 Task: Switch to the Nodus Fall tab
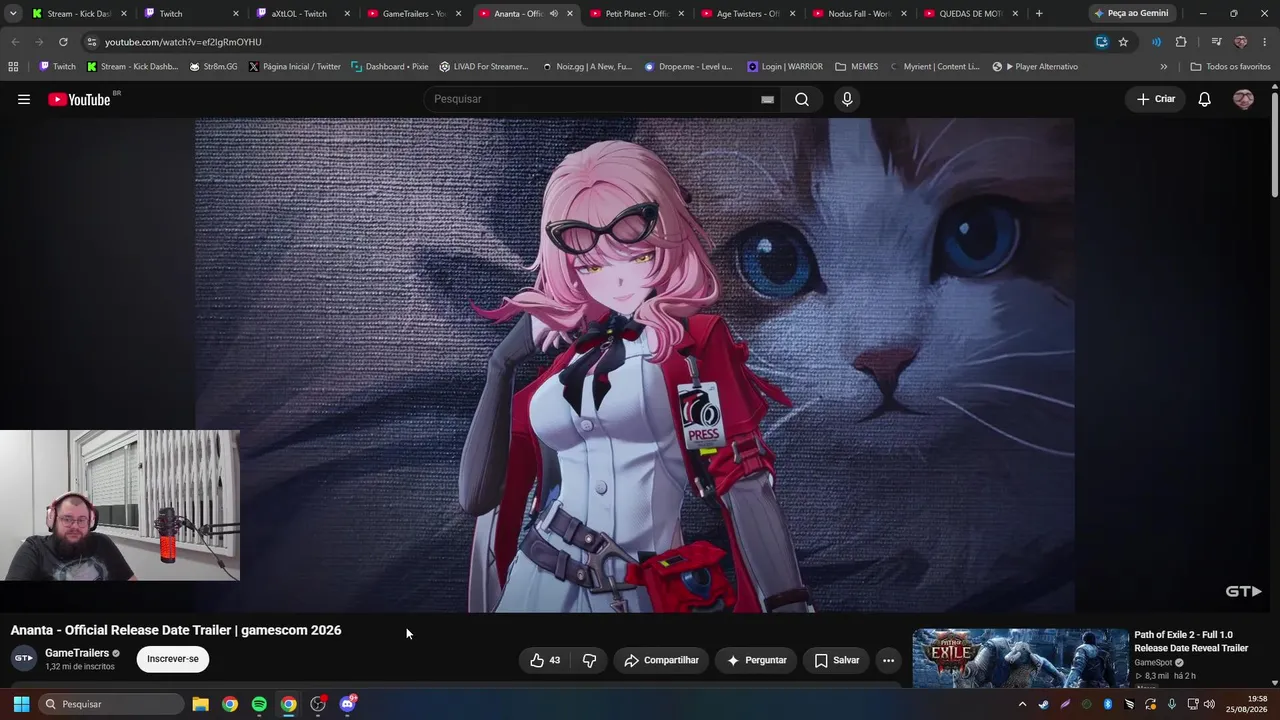click(860, 14)
